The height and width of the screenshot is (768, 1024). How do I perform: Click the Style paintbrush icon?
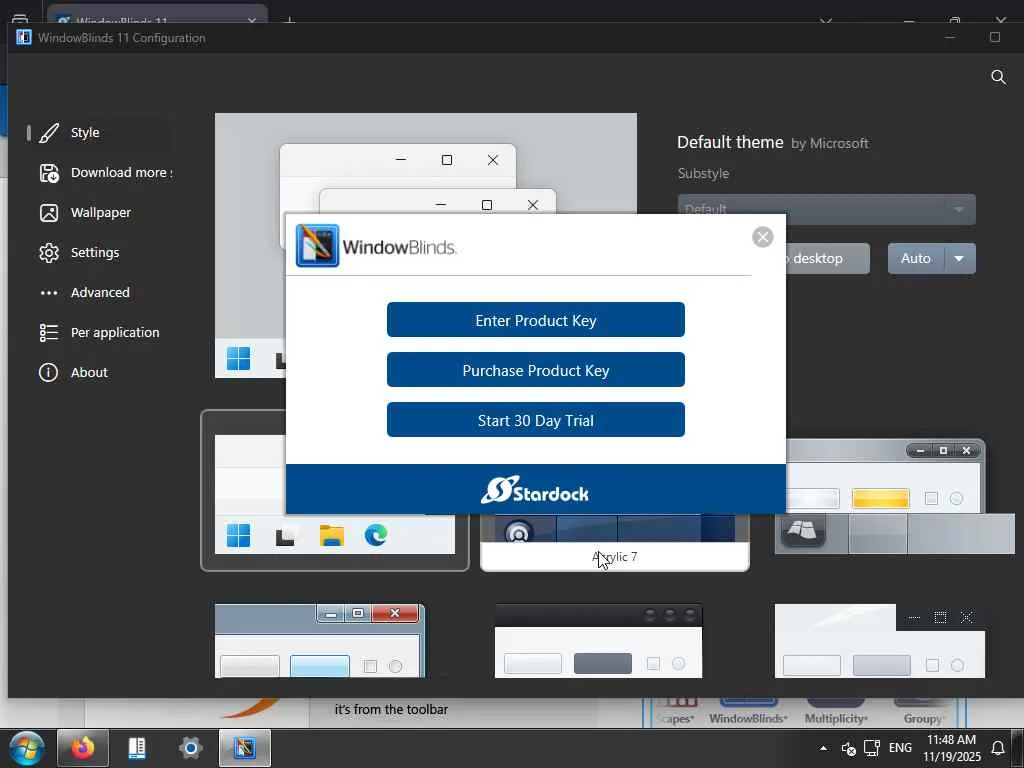coord(49,133)
